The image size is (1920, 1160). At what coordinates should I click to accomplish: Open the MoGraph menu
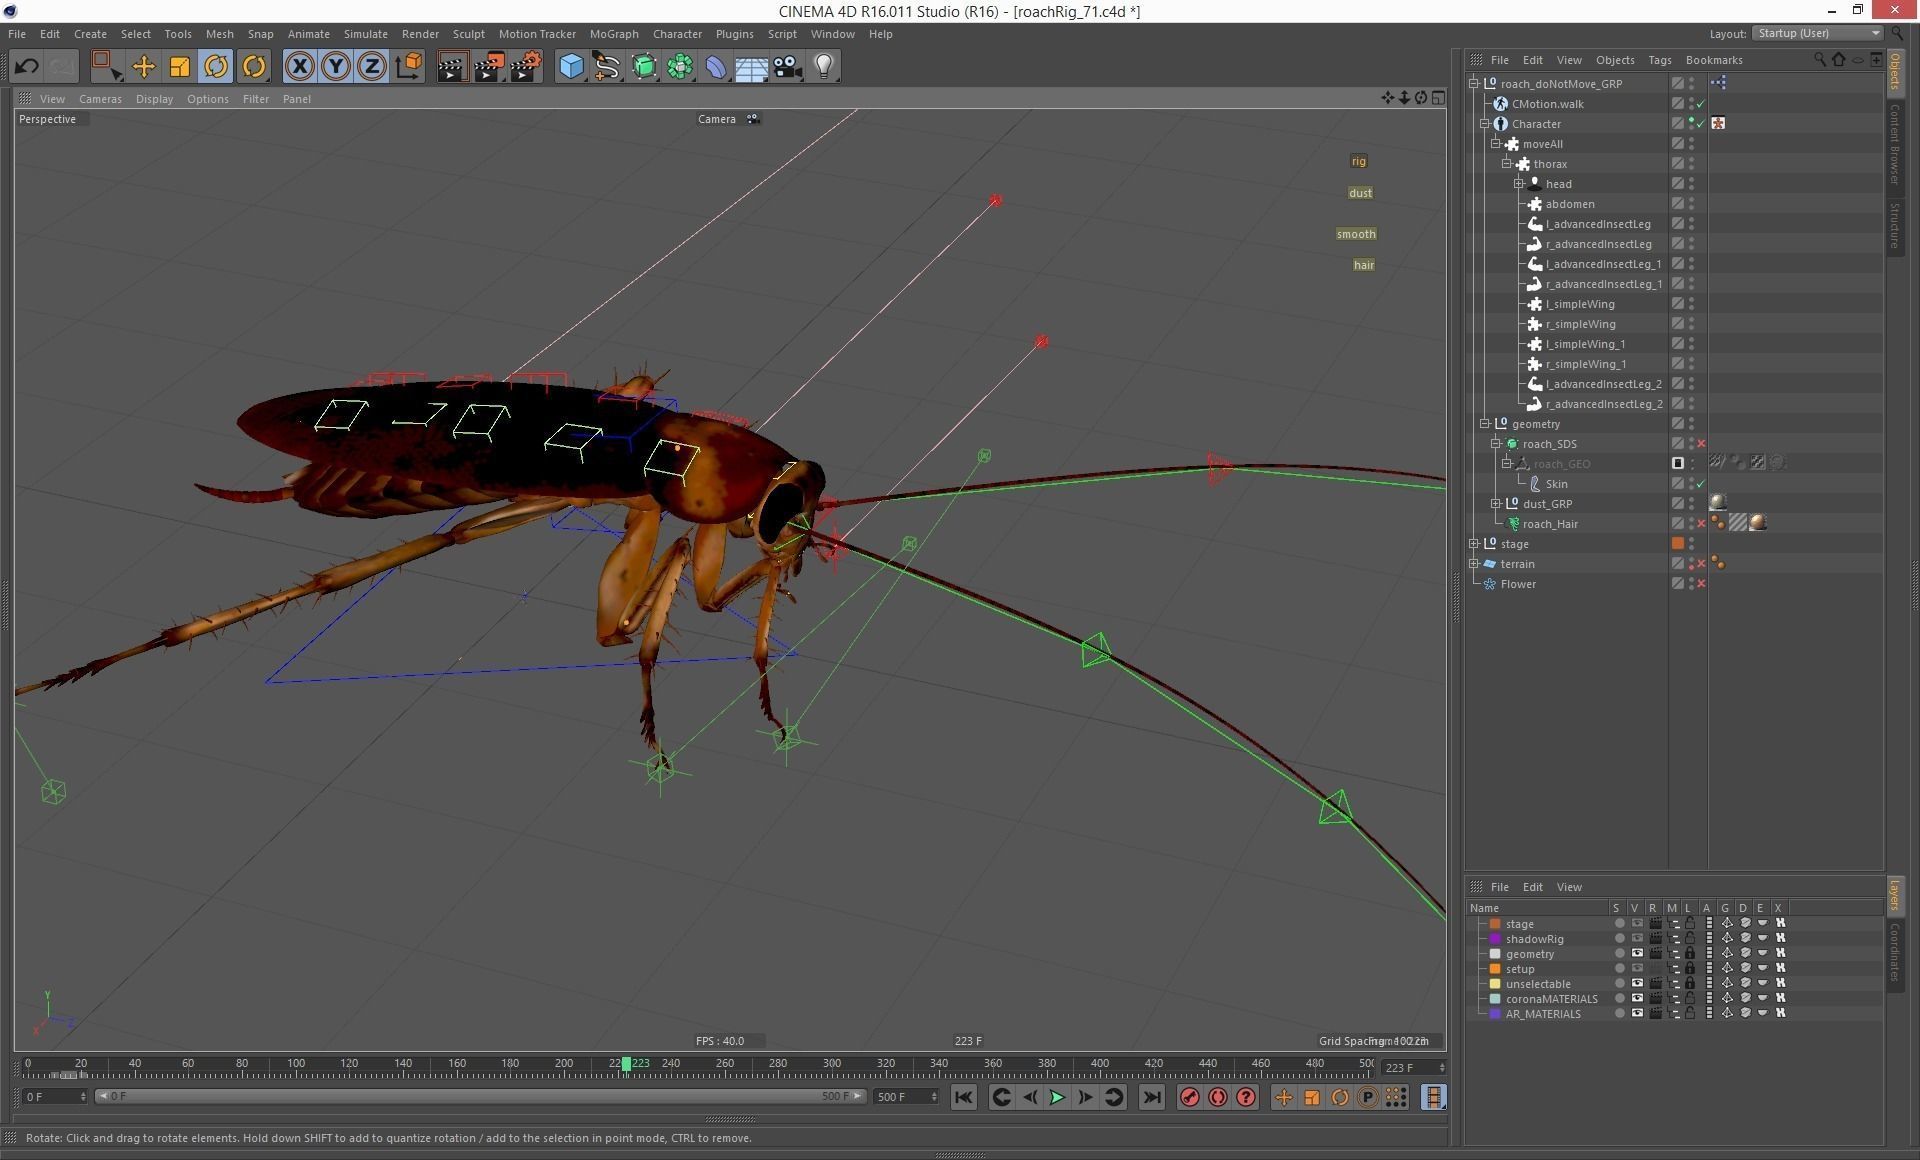click(x=613, y=34)
